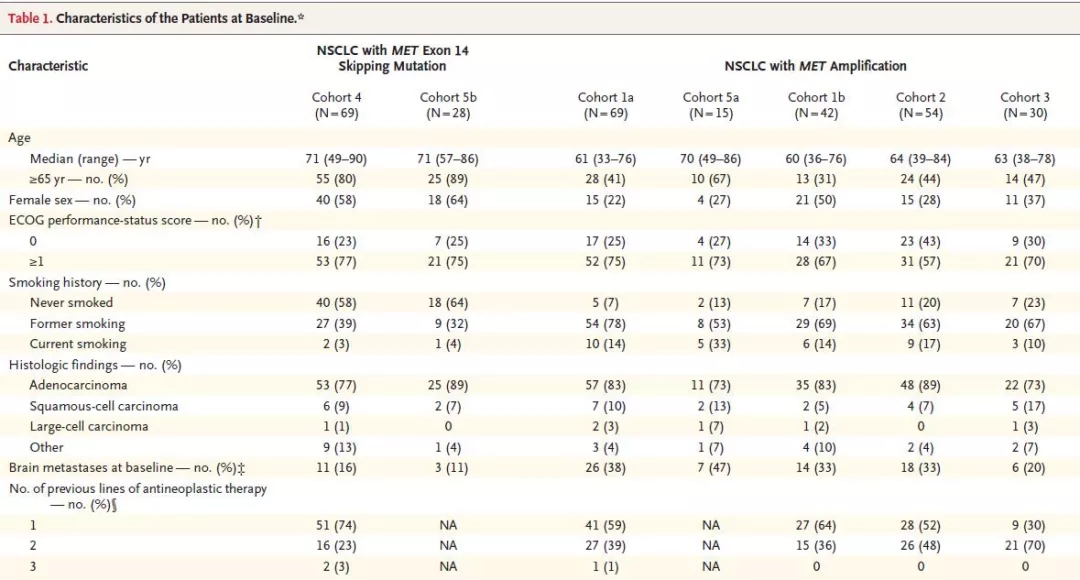Click the Cohort 1a column header
Screen dimensions: 1080x580
(605, 105)
